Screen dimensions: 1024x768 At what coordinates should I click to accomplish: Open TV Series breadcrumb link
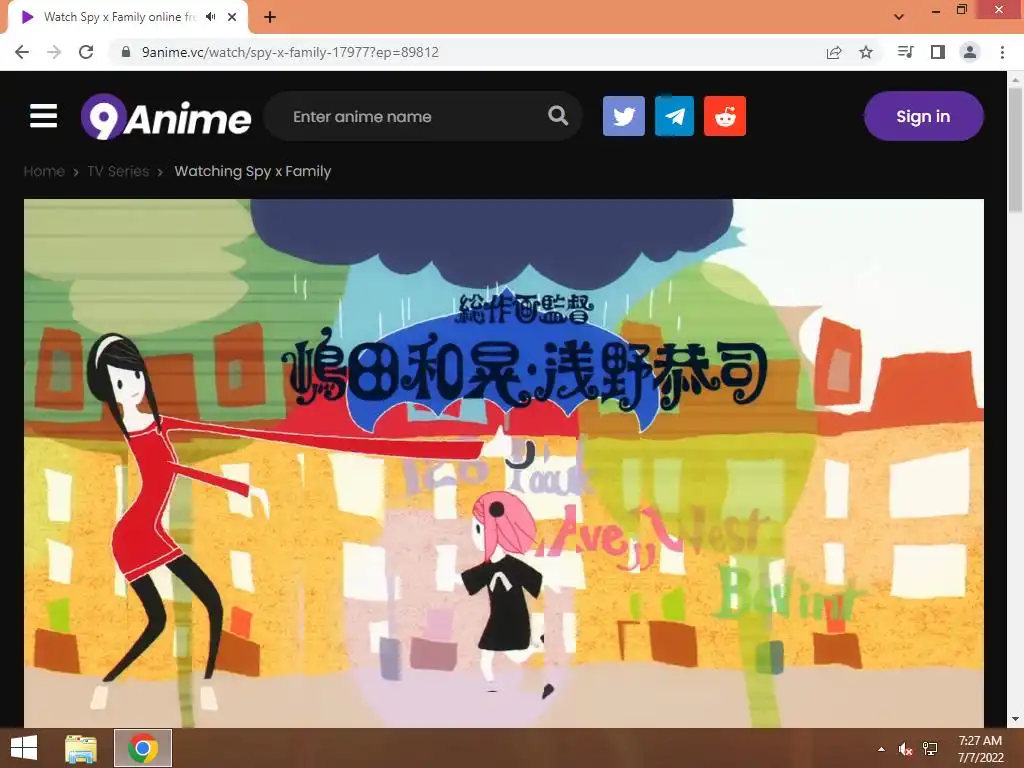pyautogui.click(x=118, y=171)
